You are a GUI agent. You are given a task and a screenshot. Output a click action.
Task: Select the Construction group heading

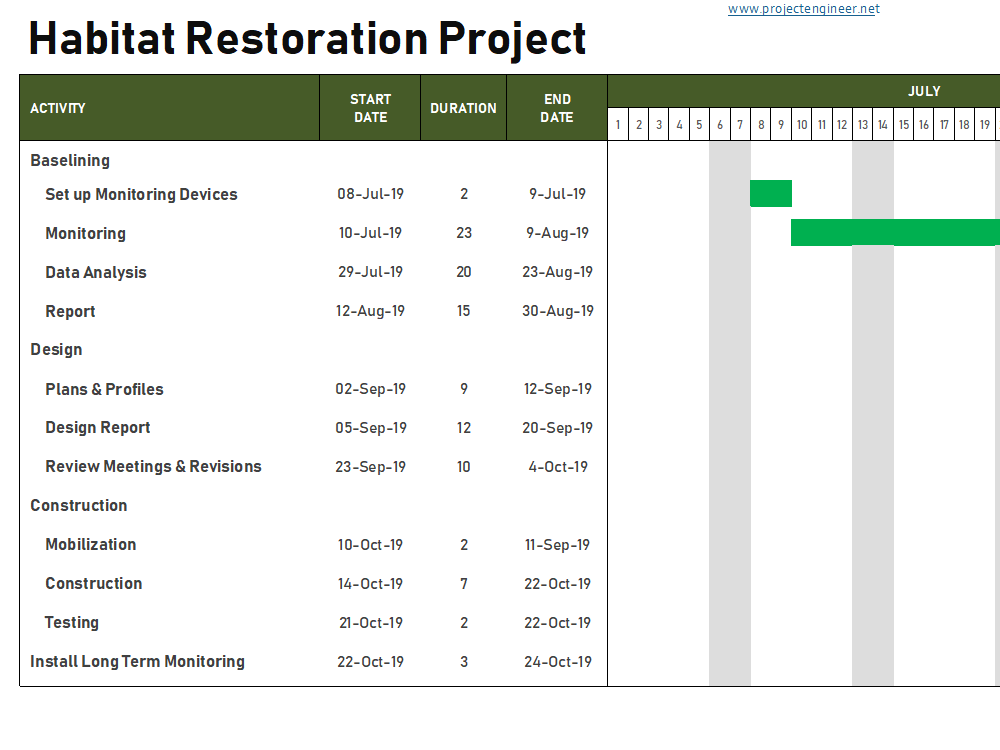click(x=78, y=505)
